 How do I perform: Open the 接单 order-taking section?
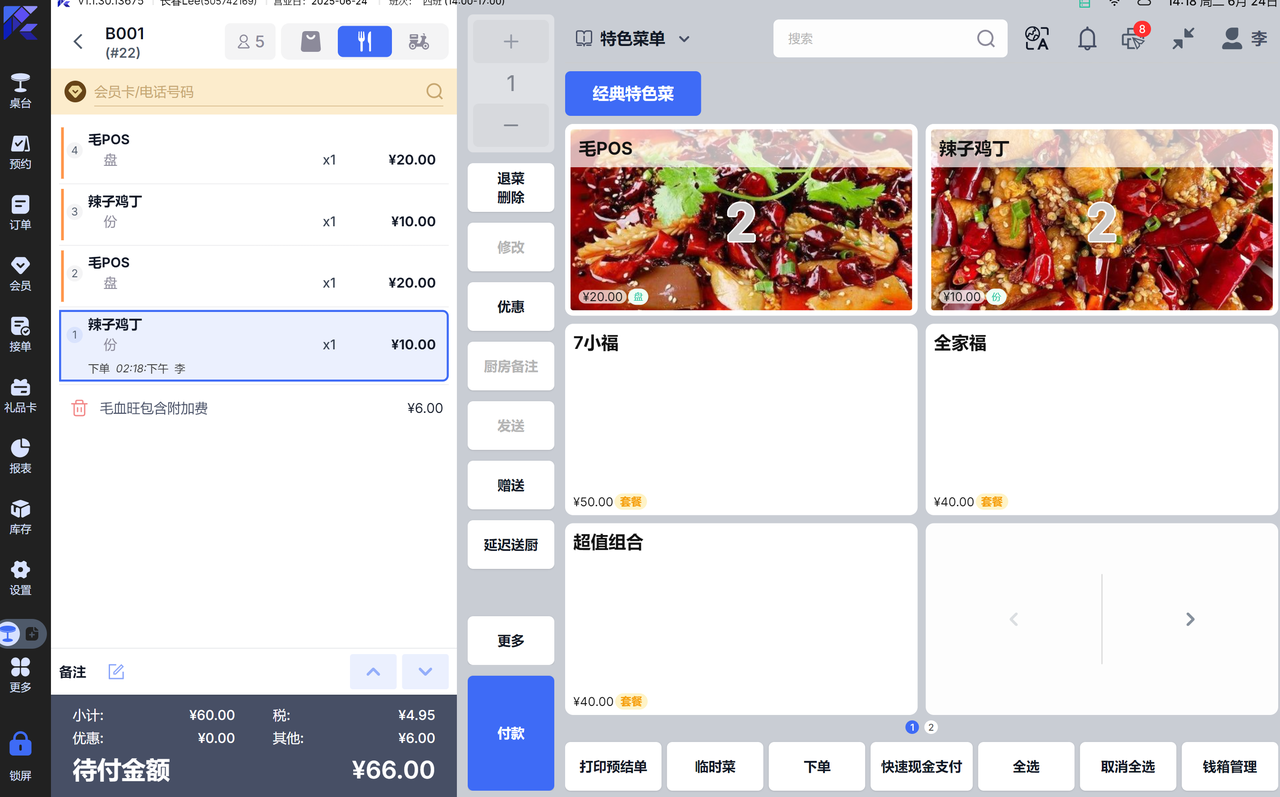tap(20, 334)
